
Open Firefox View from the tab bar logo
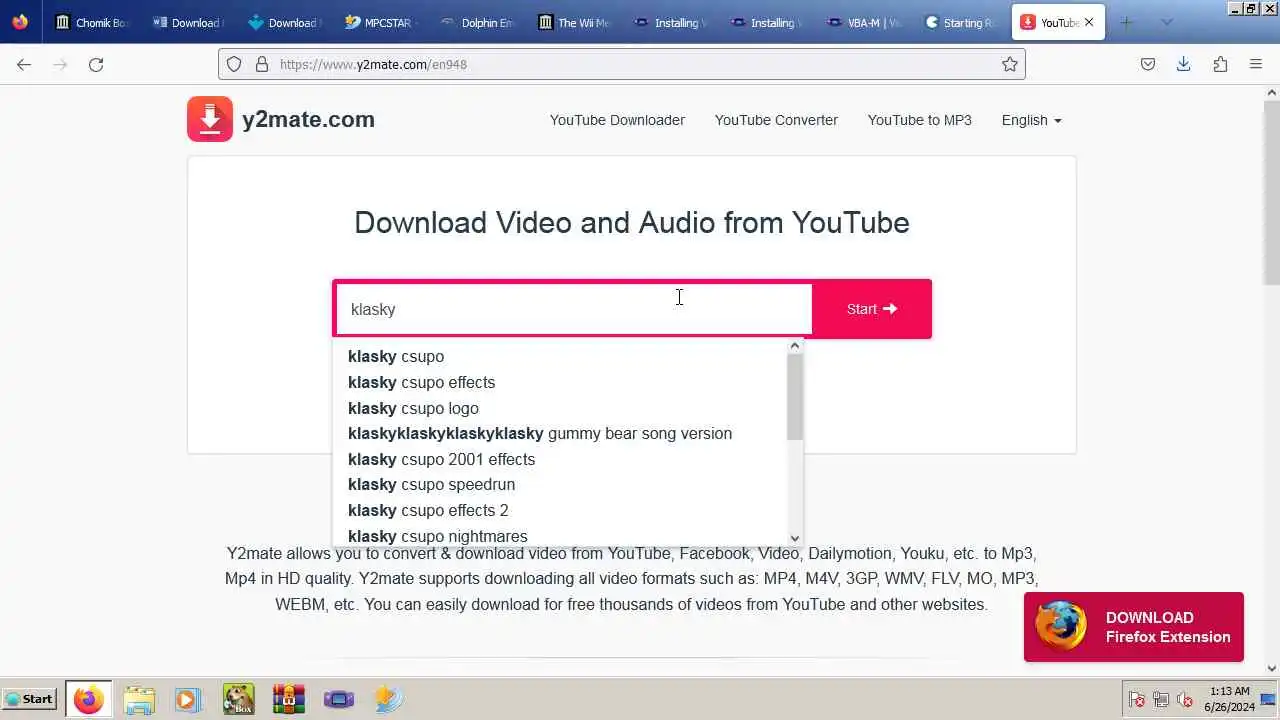[20, 22]
